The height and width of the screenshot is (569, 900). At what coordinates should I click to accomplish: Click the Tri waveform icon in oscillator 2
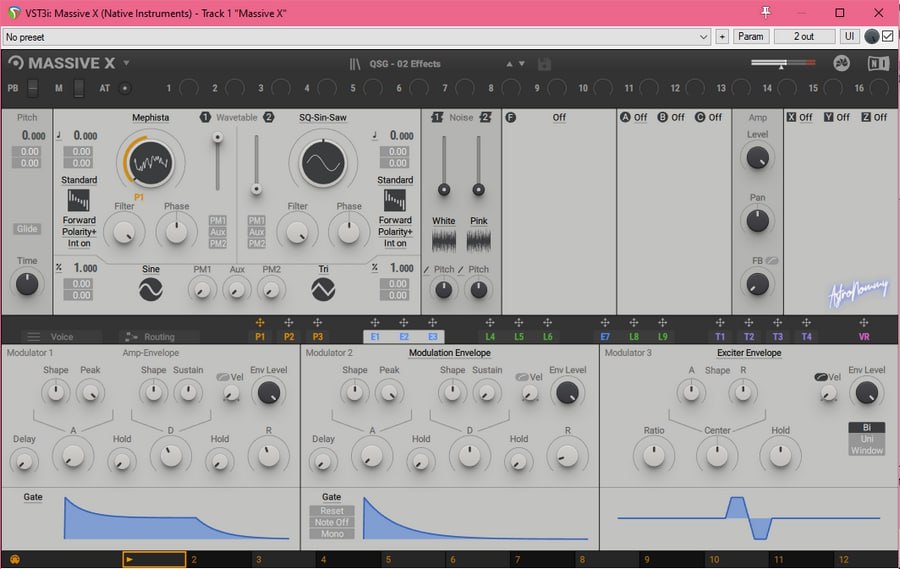323,289
